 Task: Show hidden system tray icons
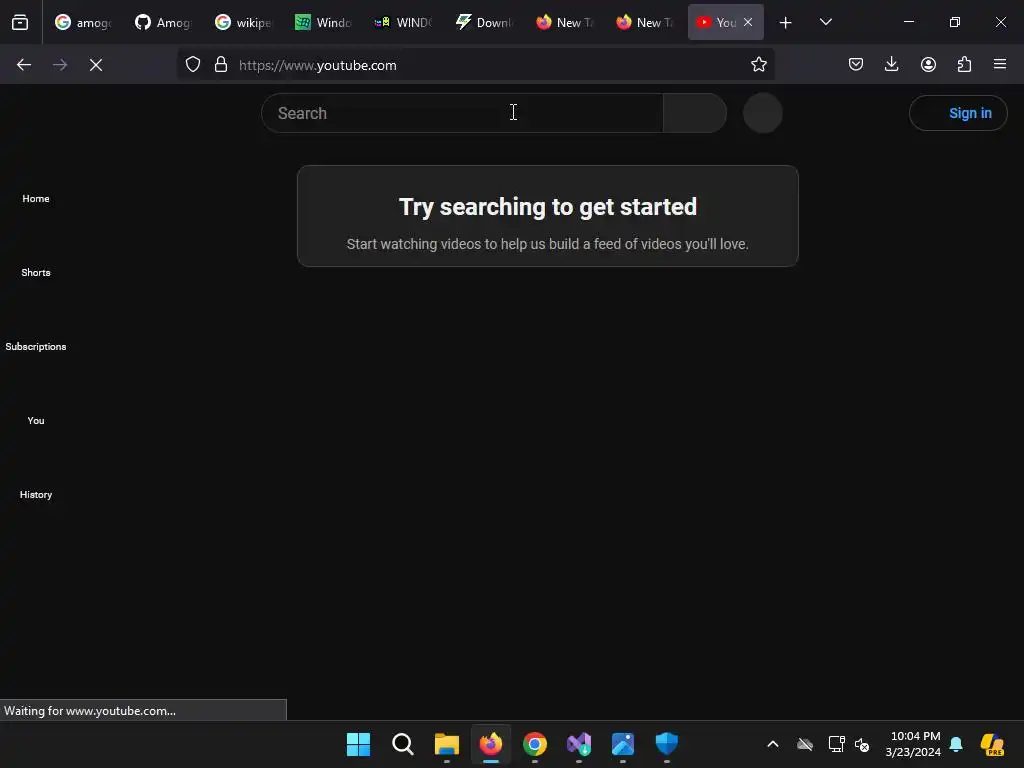pyautogui.click(x=773, y=744)
